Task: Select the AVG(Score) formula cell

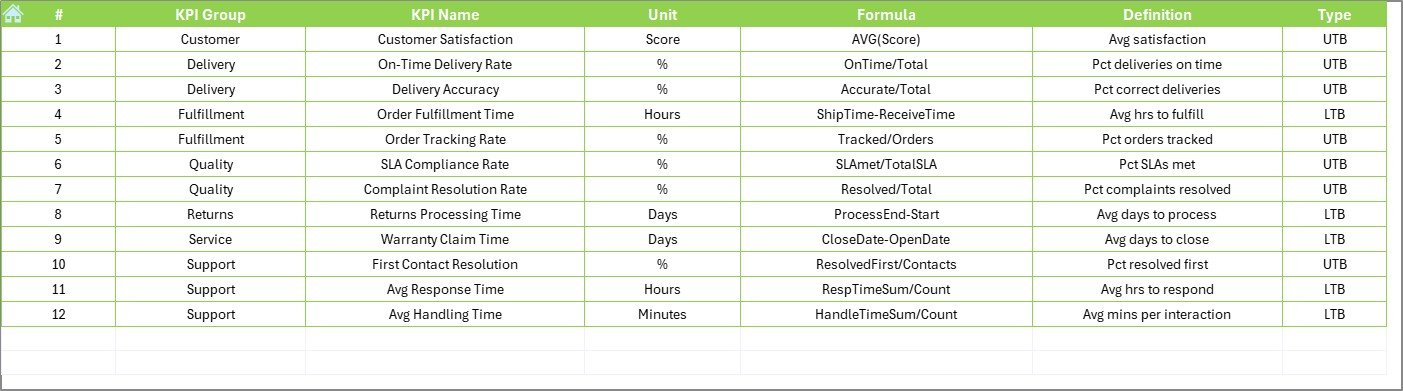Action: [x=886, y=40]
